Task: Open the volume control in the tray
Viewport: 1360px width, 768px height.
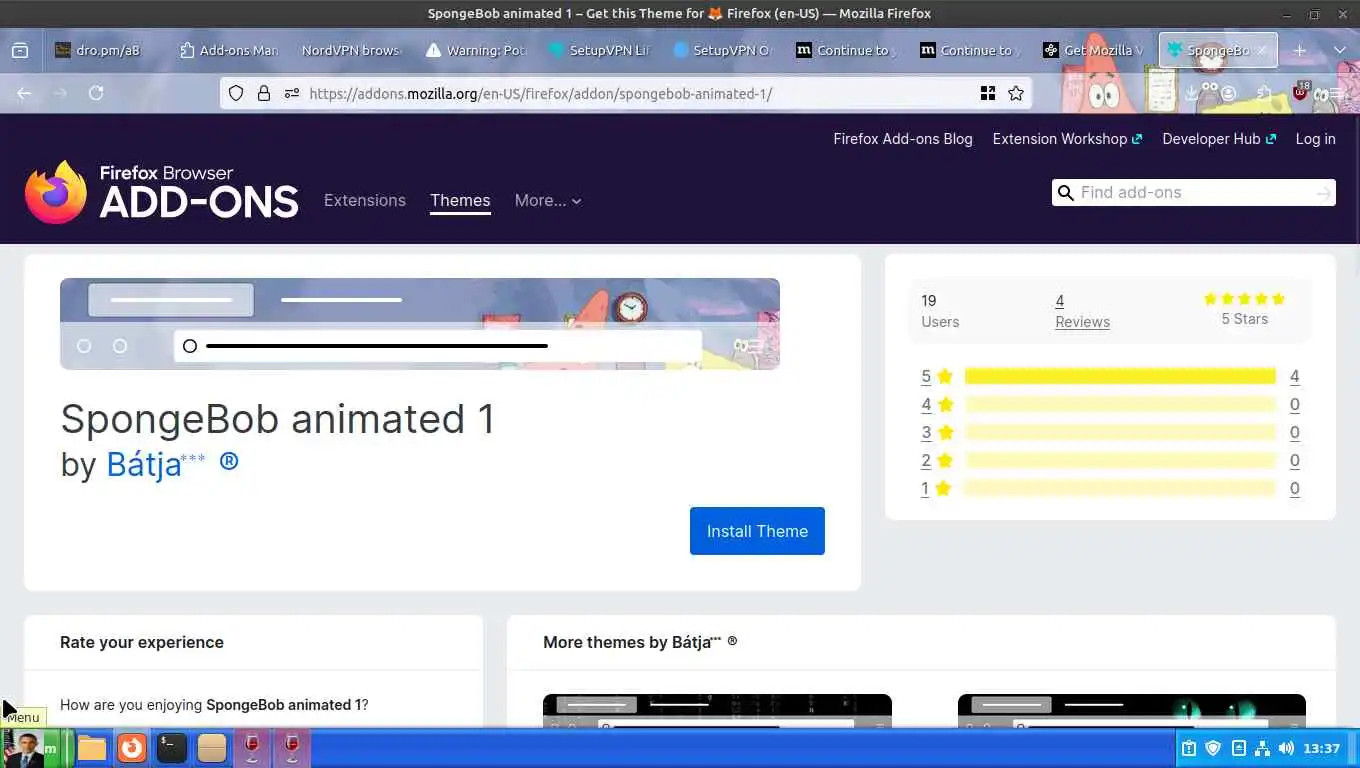Action: coord(1286,748)
